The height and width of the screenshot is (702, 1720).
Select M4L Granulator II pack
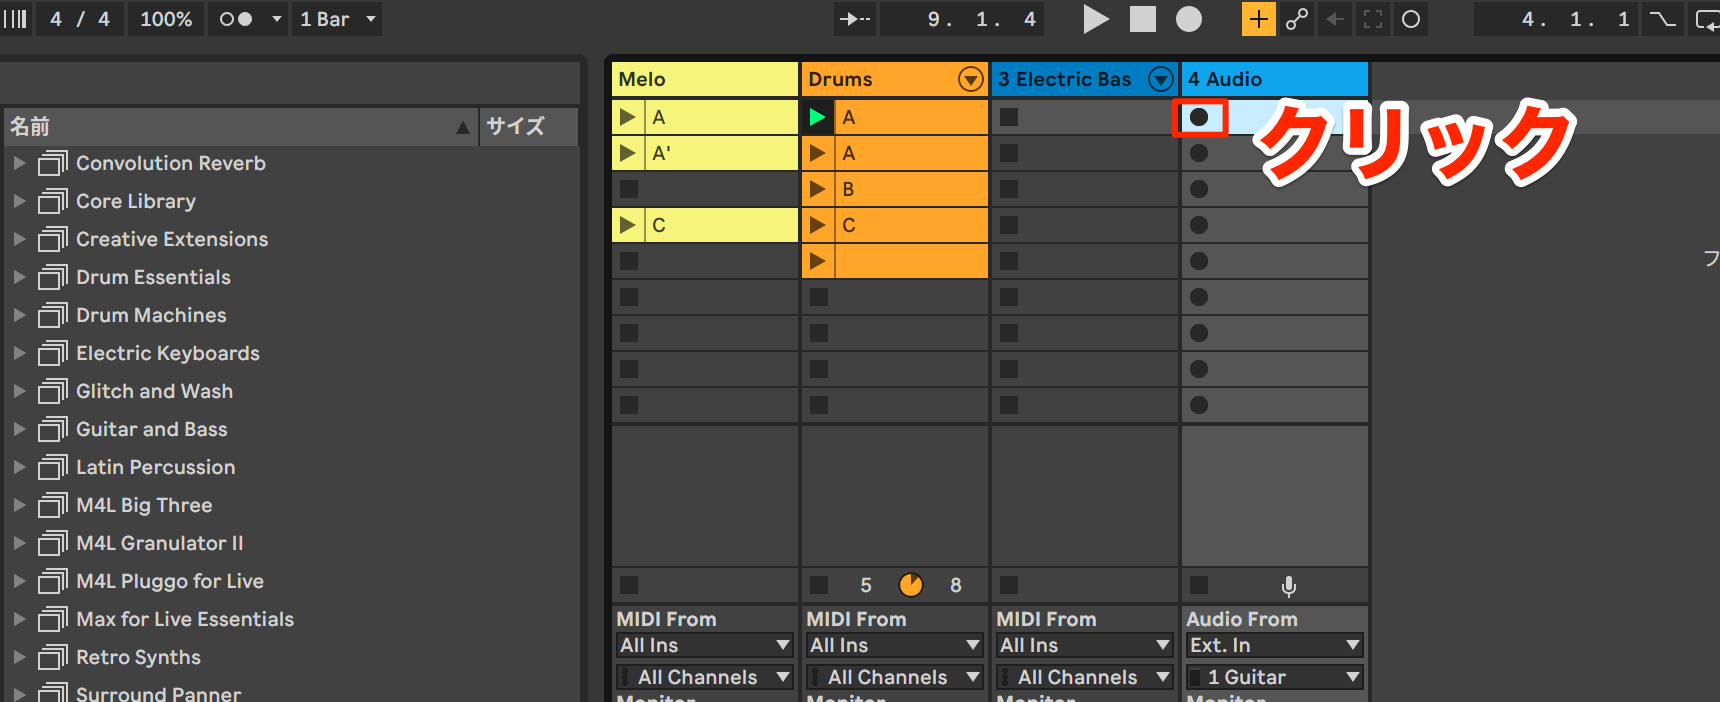[x=160, y=543]
